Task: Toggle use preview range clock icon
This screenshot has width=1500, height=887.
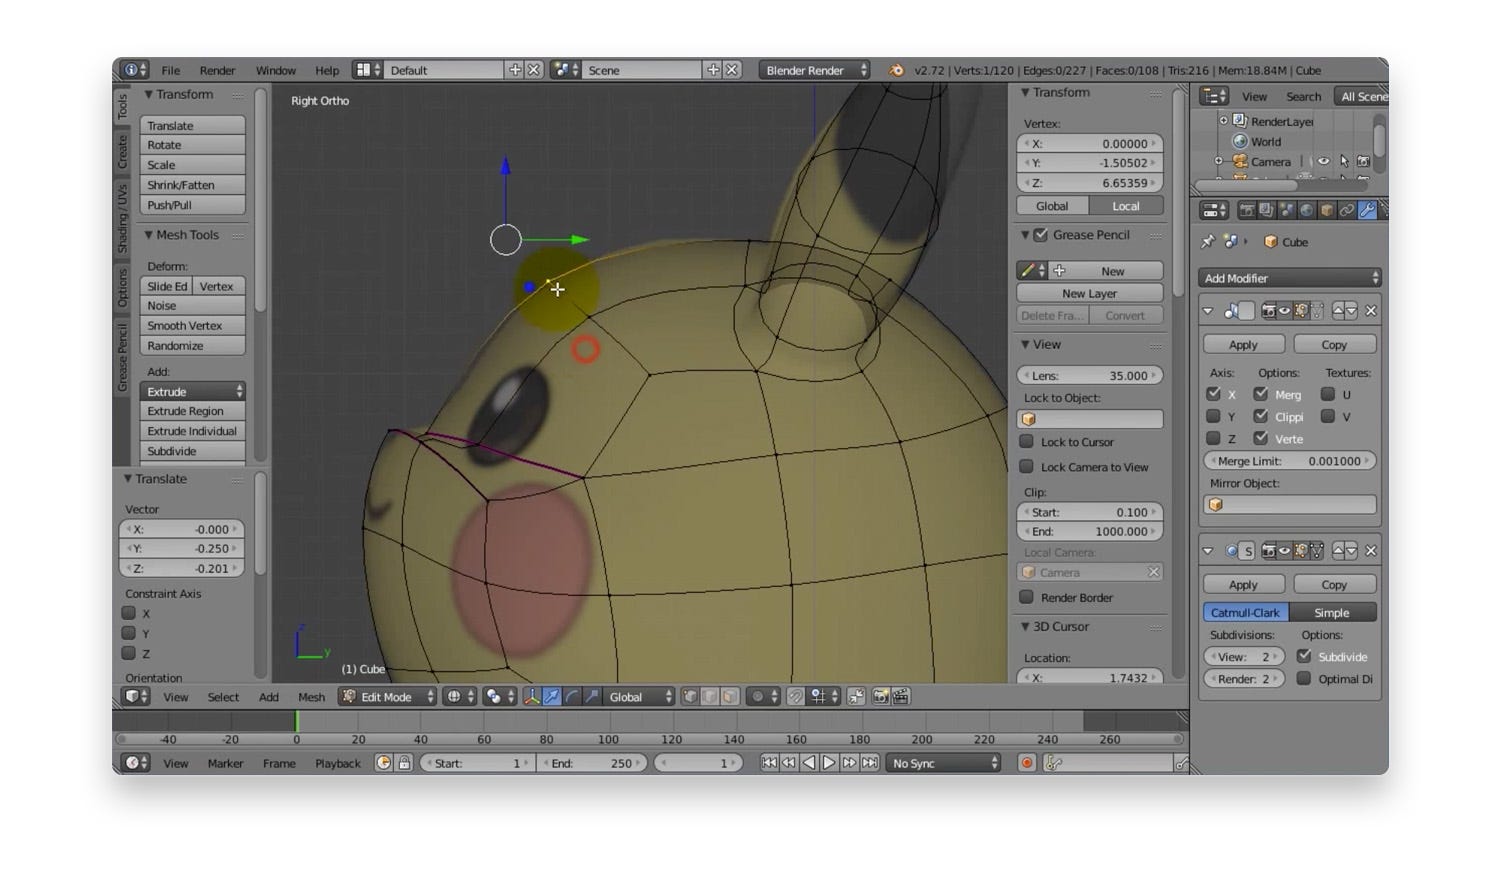Action: (x=383, y=763)
